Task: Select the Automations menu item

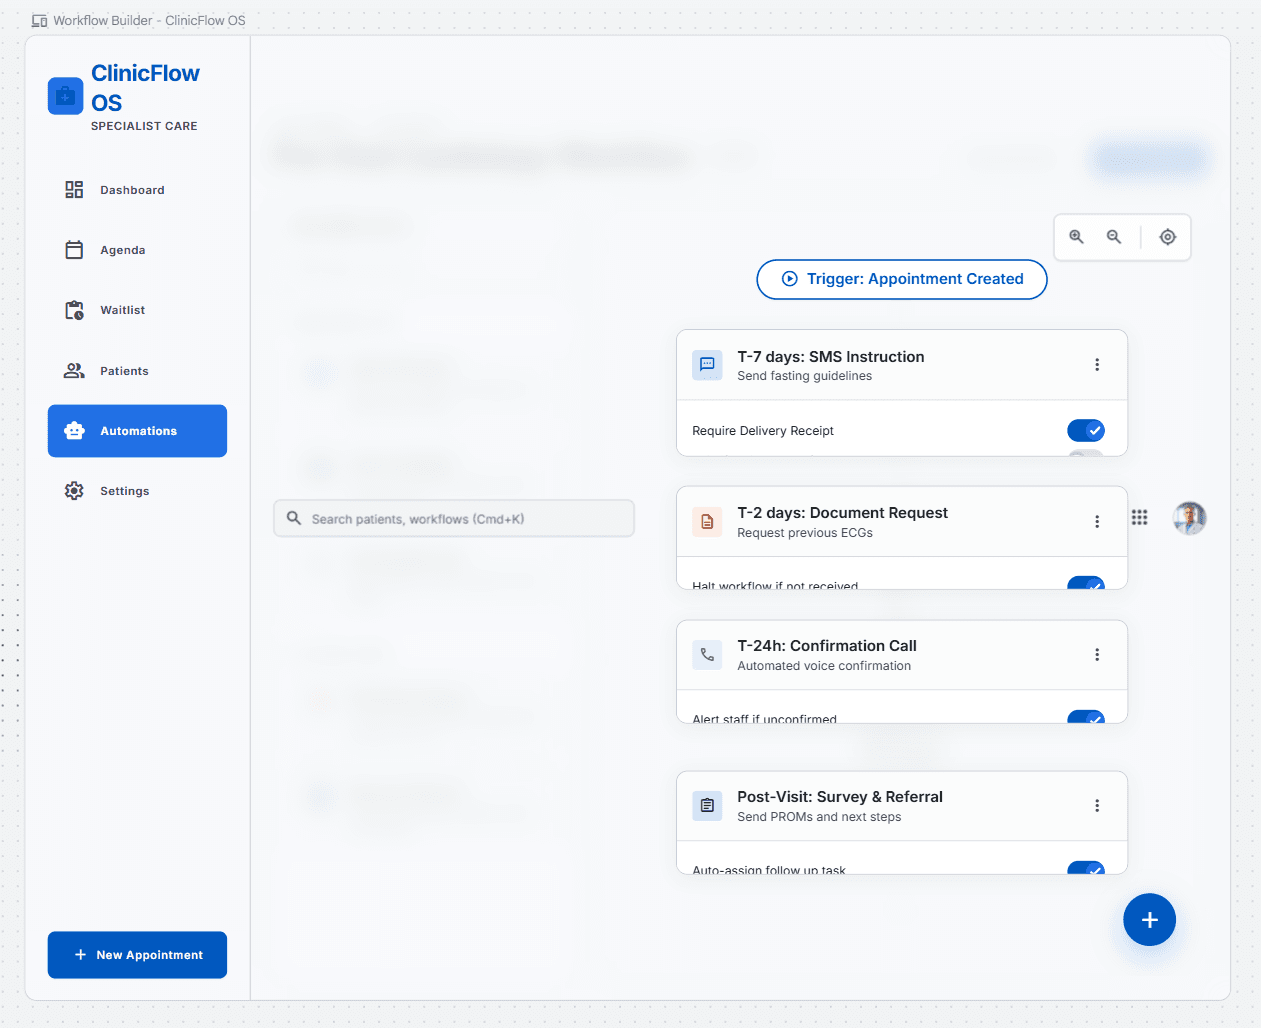Action: point(137,431)
